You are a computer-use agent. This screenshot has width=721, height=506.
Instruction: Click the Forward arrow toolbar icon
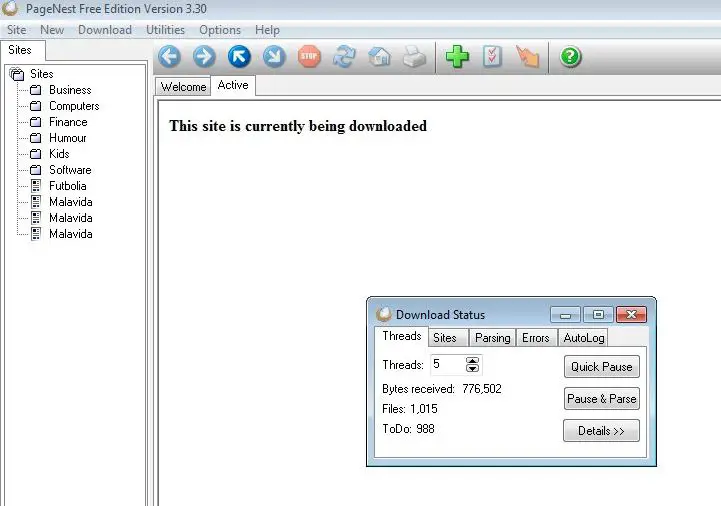204,57
